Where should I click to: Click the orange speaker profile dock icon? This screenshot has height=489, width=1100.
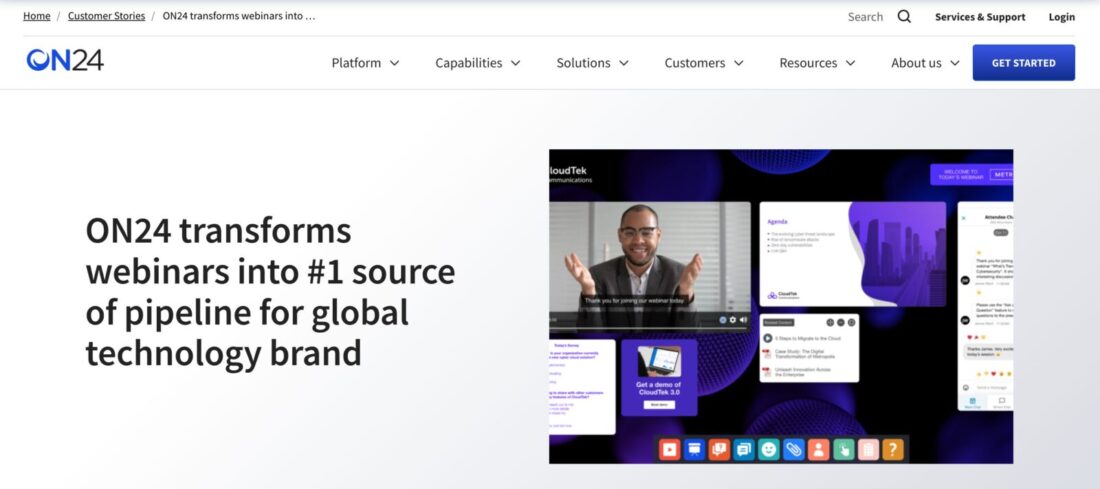tap(818, 450)
